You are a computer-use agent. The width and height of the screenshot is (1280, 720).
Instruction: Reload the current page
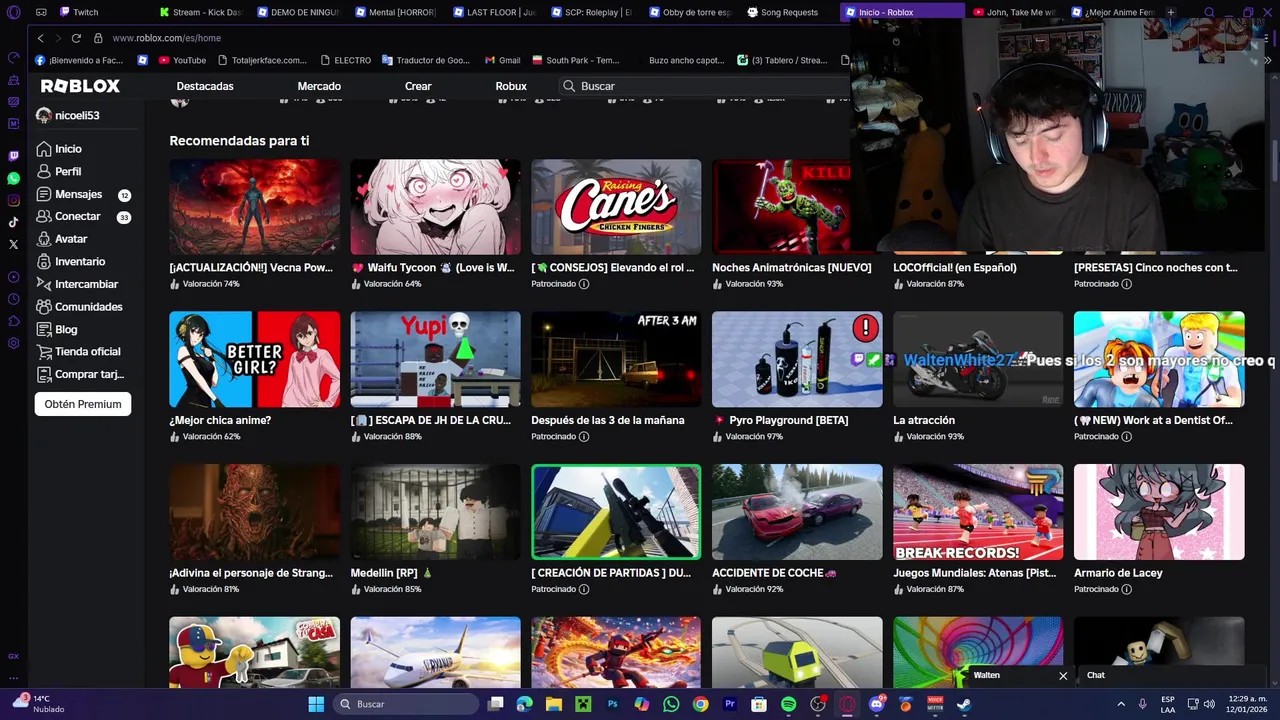pos(76,38)
